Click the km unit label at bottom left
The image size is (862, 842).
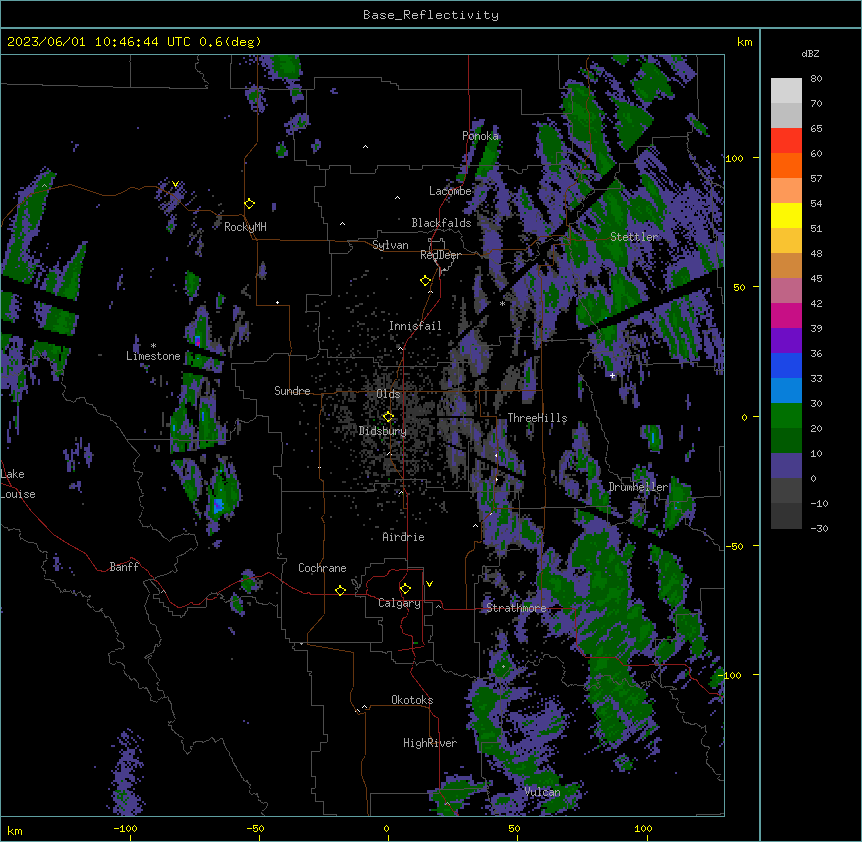[15, 830]
